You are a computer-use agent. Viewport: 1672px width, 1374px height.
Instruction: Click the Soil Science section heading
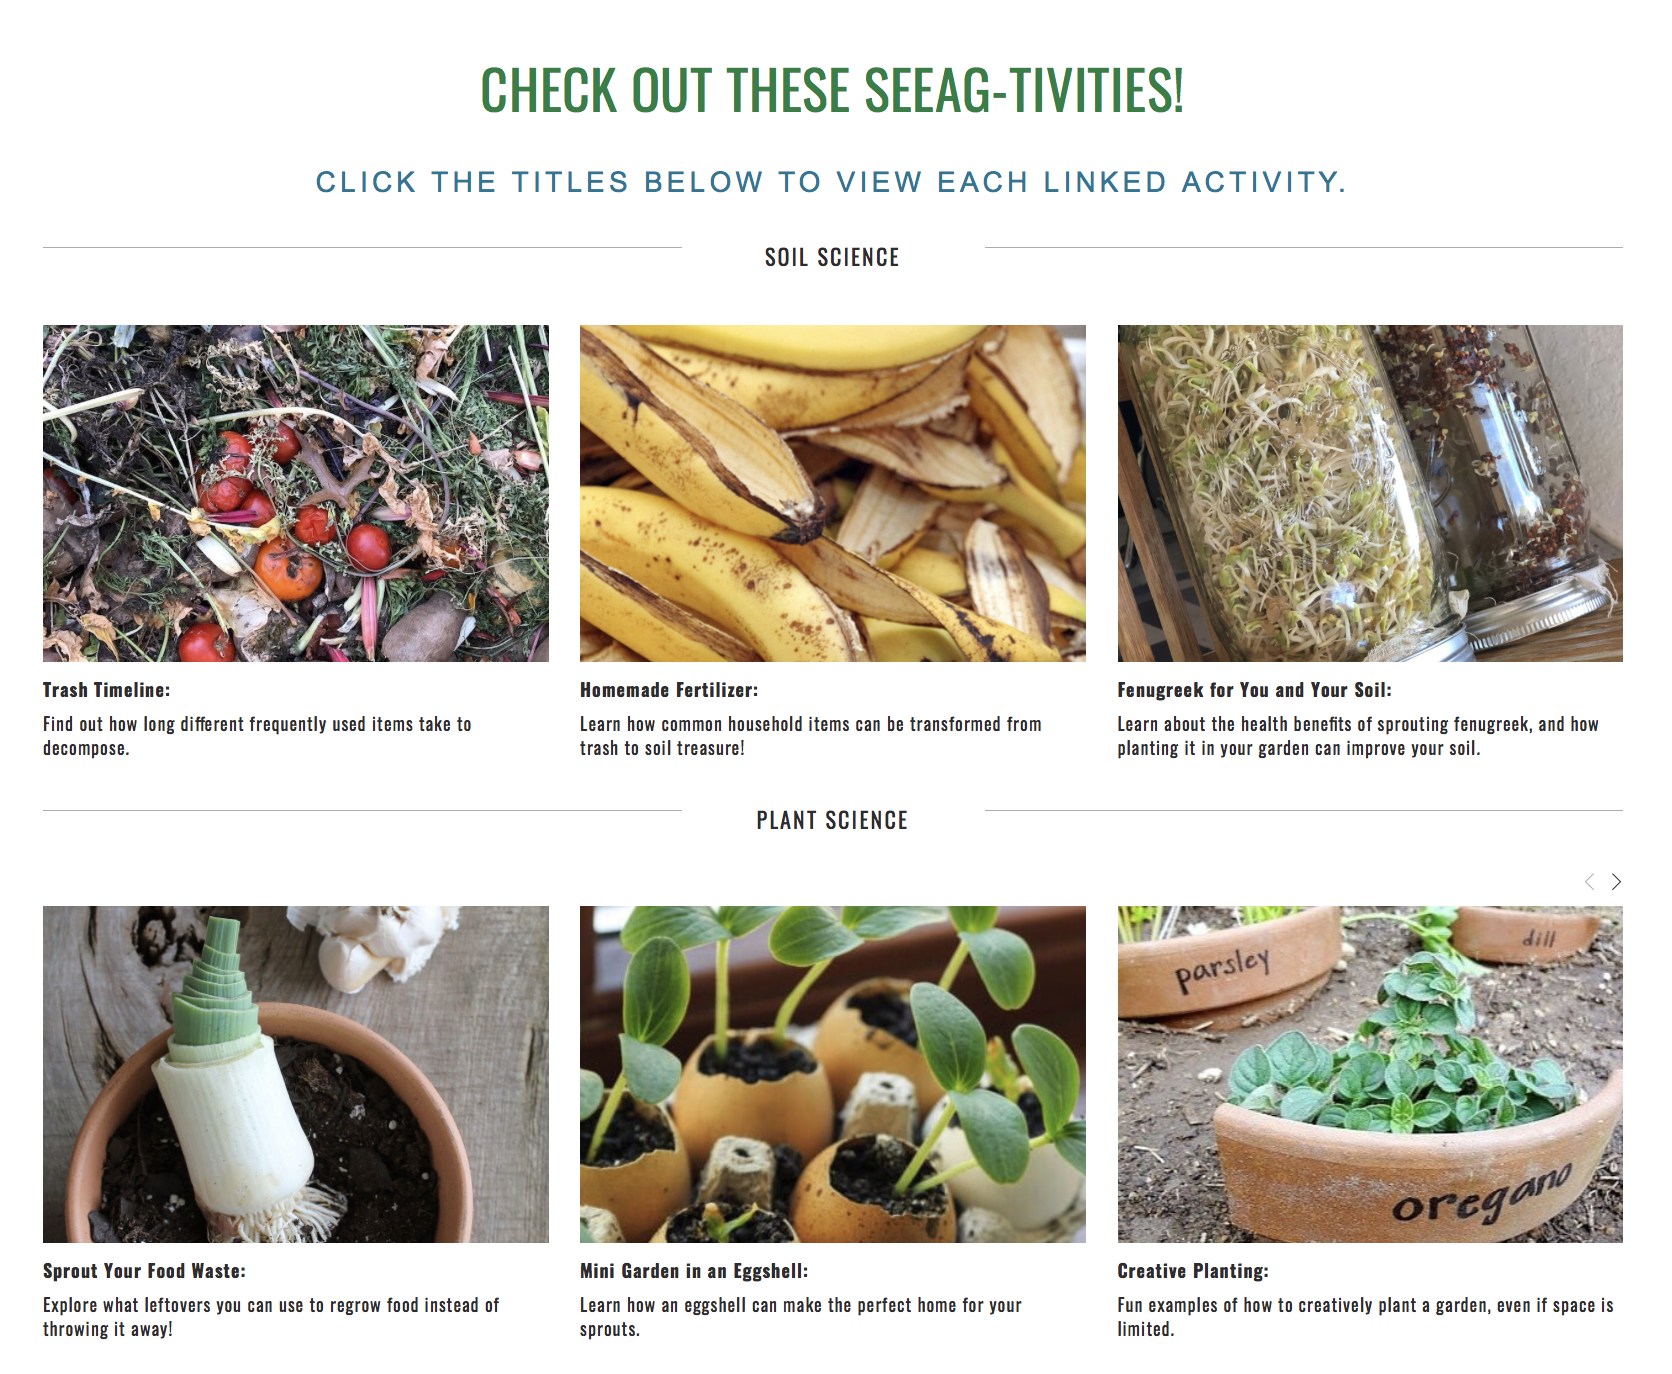[x=832, y=257]
